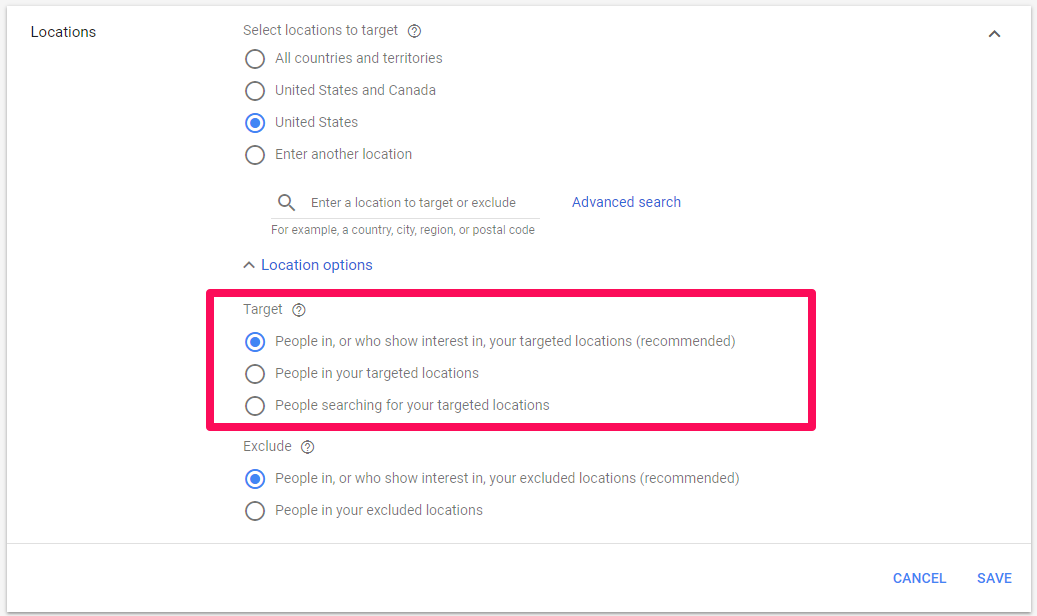Select People searching for your targeted locations
The width and height of the screenshot is (1037, 616).
[256, 406]
